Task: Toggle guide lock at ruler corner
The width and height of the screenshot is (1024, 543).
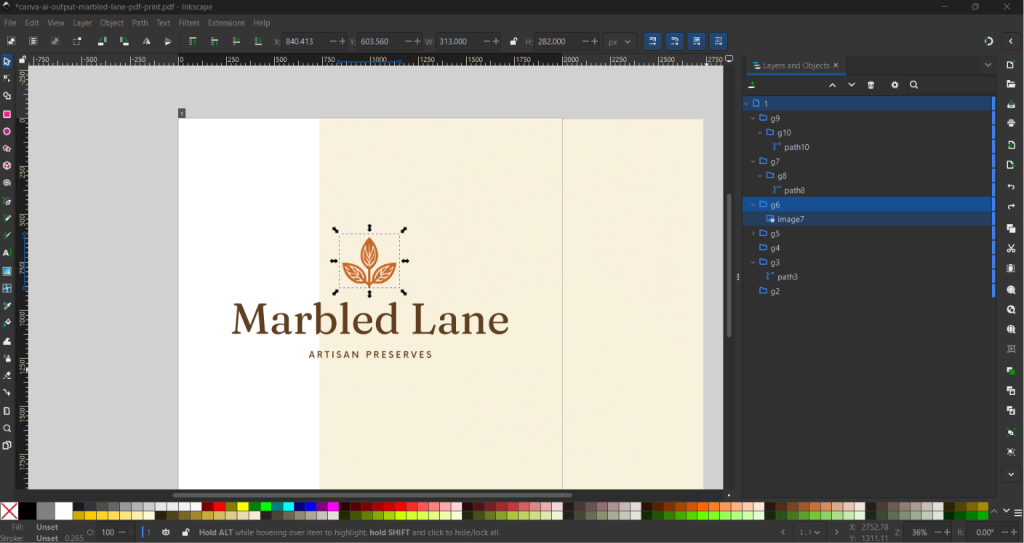Action: pyautogui.click(x=22, y=59)
